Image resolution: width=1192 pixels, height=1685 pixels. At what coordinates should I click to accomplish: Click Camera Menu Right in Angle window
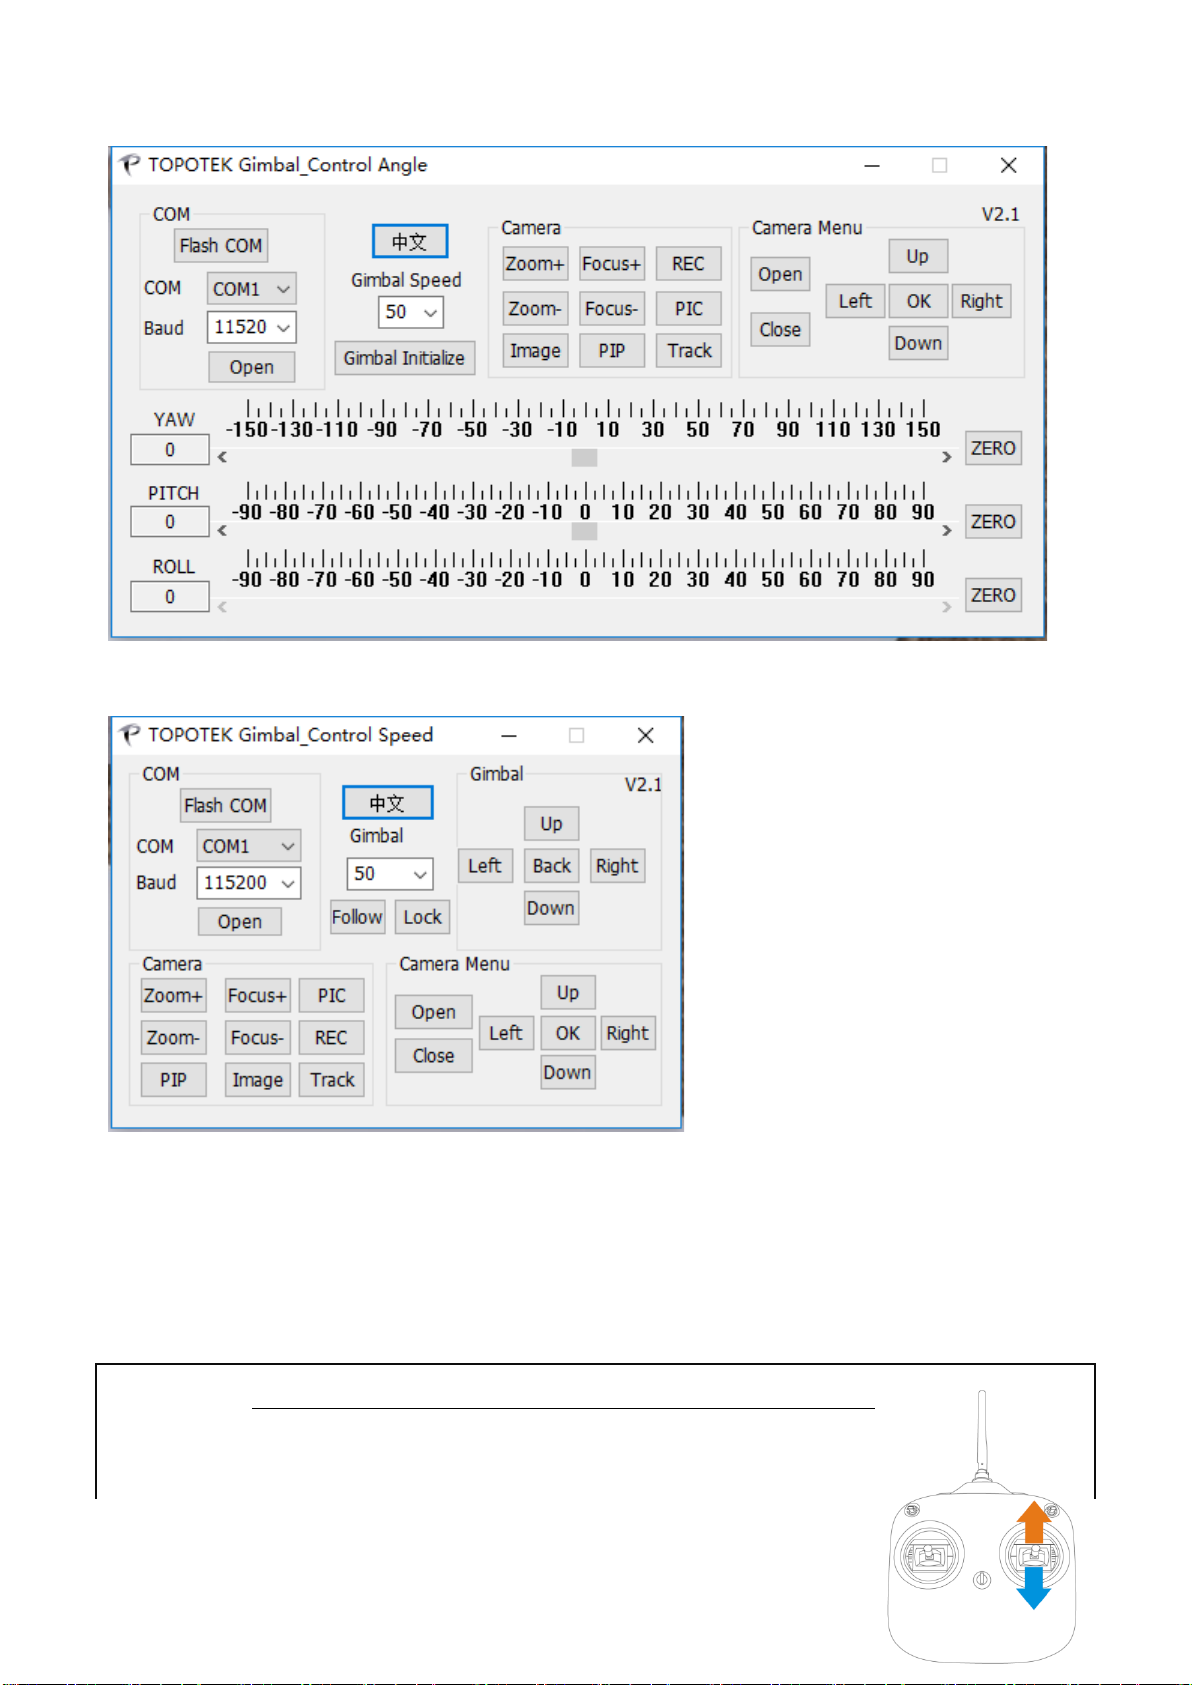click(x=981, y=301)
